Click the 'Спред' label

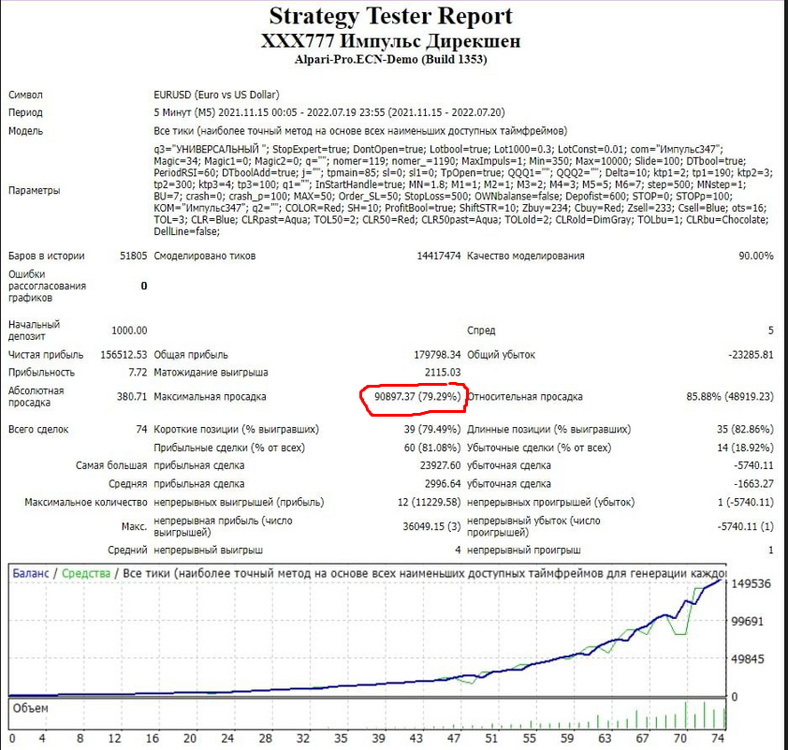[x=481, y=330]
